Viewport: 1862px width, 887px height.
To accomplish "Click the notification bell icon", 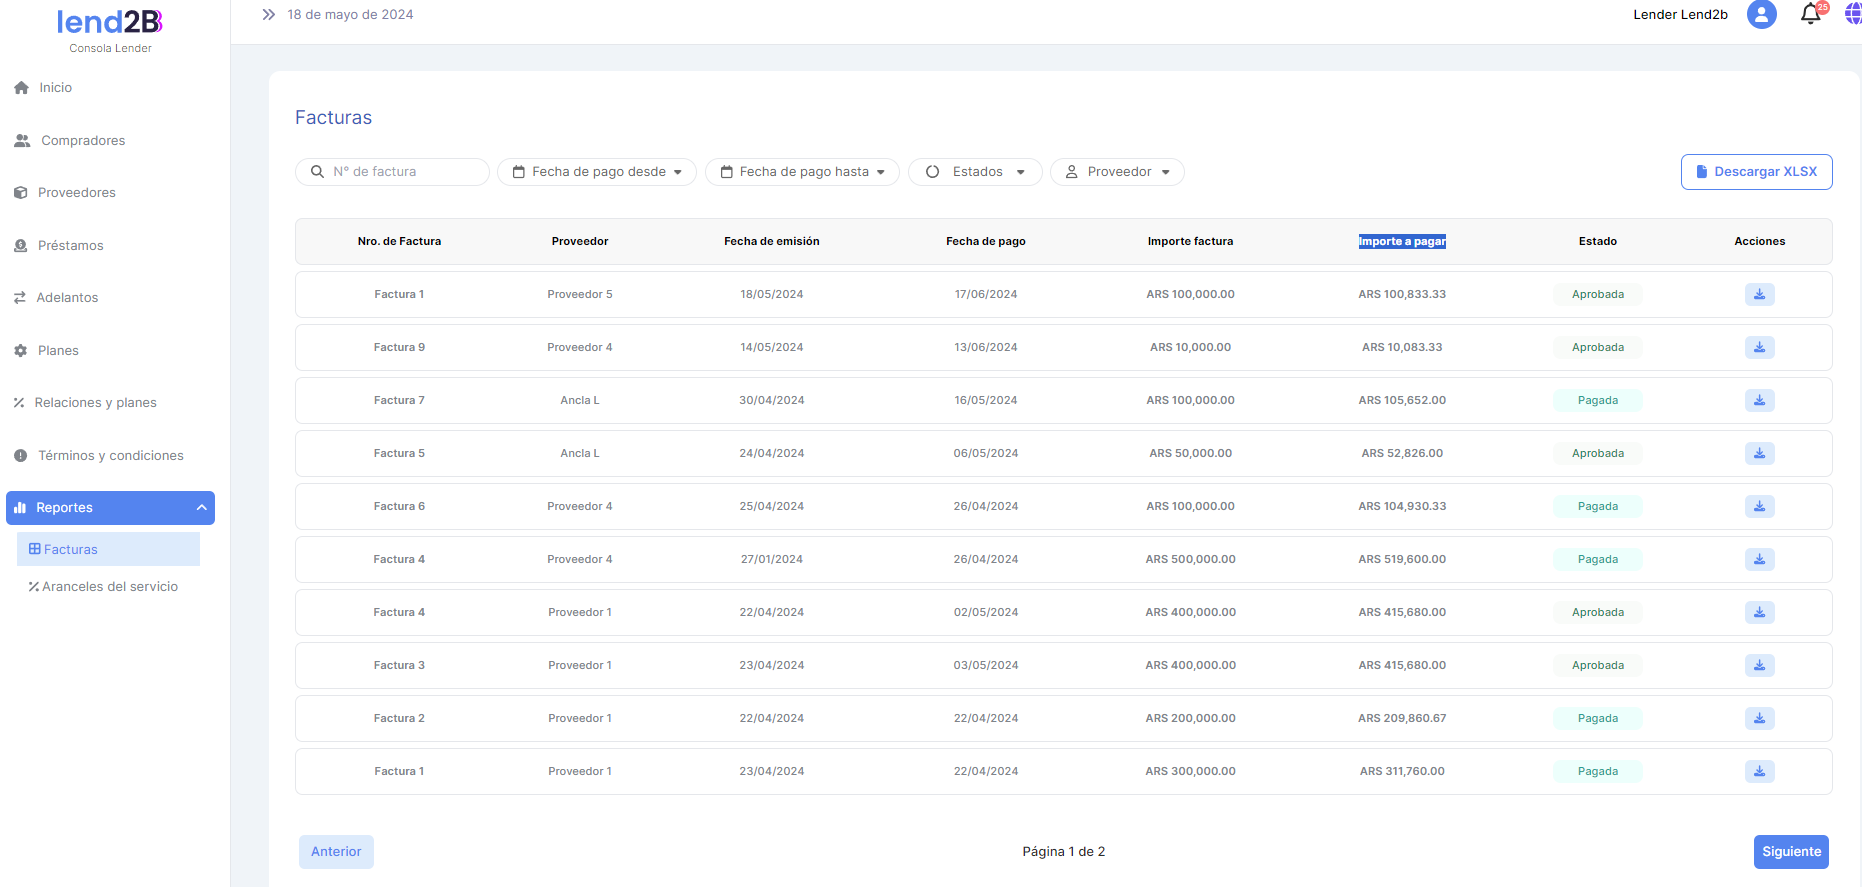I will pos(1810,15).
